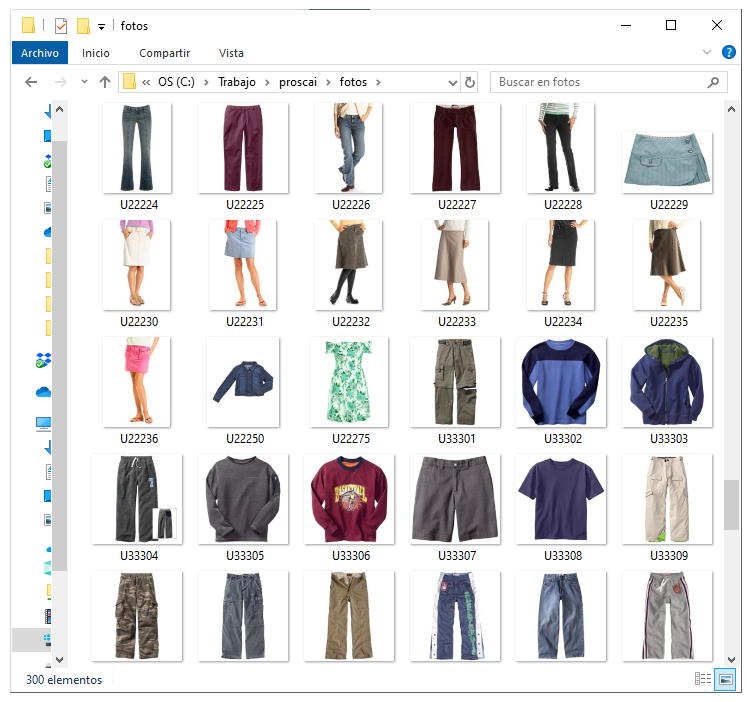This screenshot has width=749, height=702.
Task: Click the Properties checkmark icon in title bar
Action: point(61,26)
